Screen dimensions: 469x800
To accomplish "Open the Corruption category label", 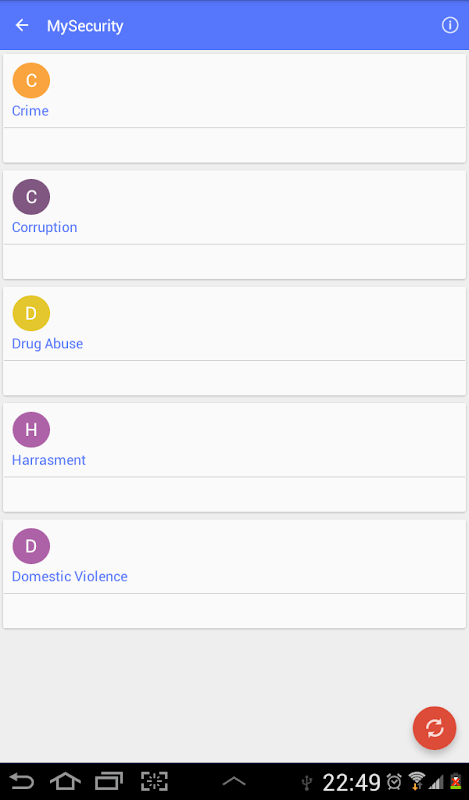I will tap(44, 228).
